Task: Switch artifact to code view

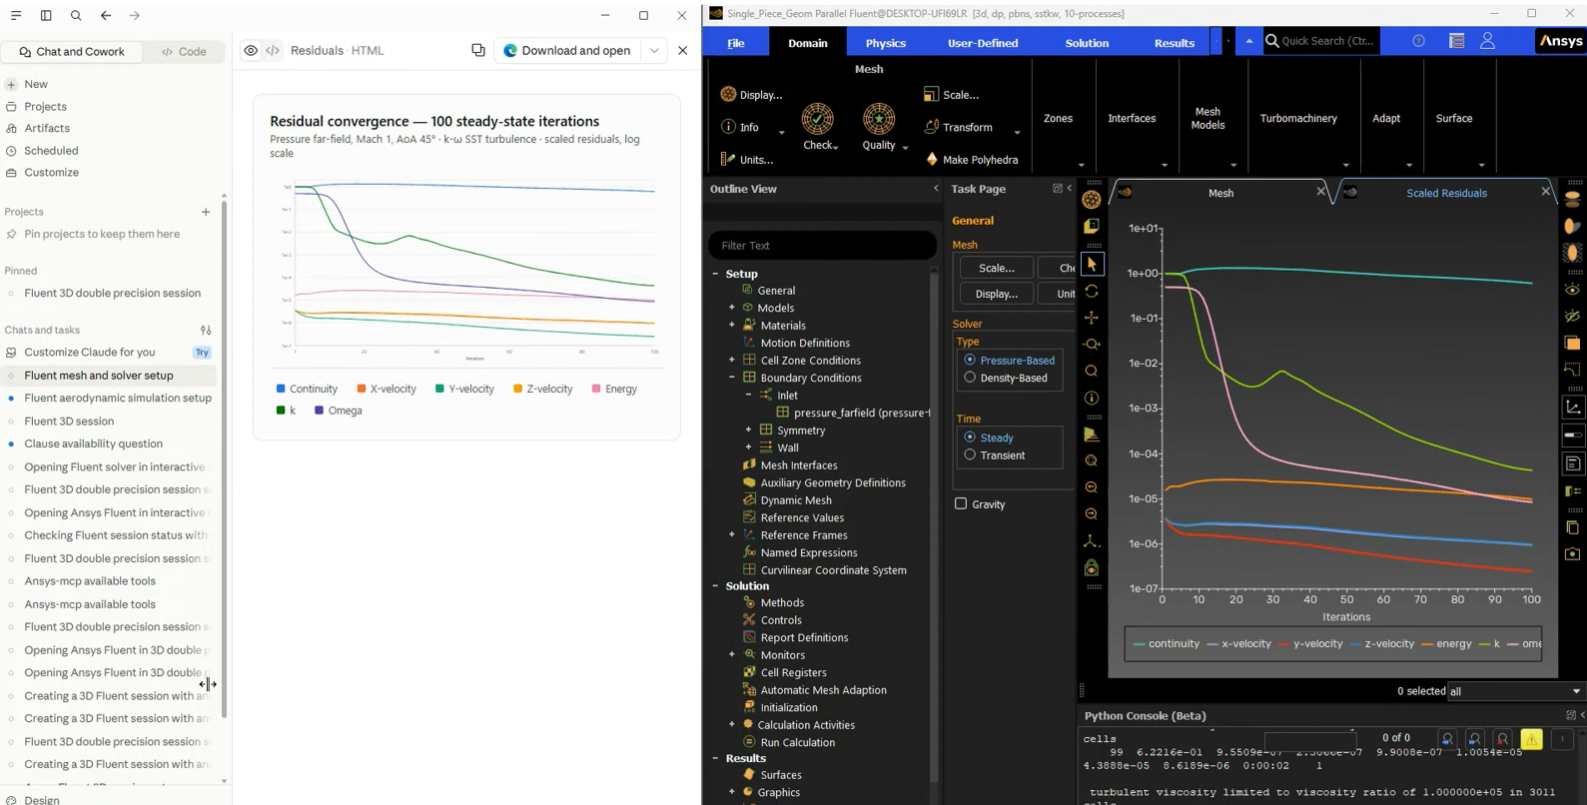Action: (x=272, y=50)
